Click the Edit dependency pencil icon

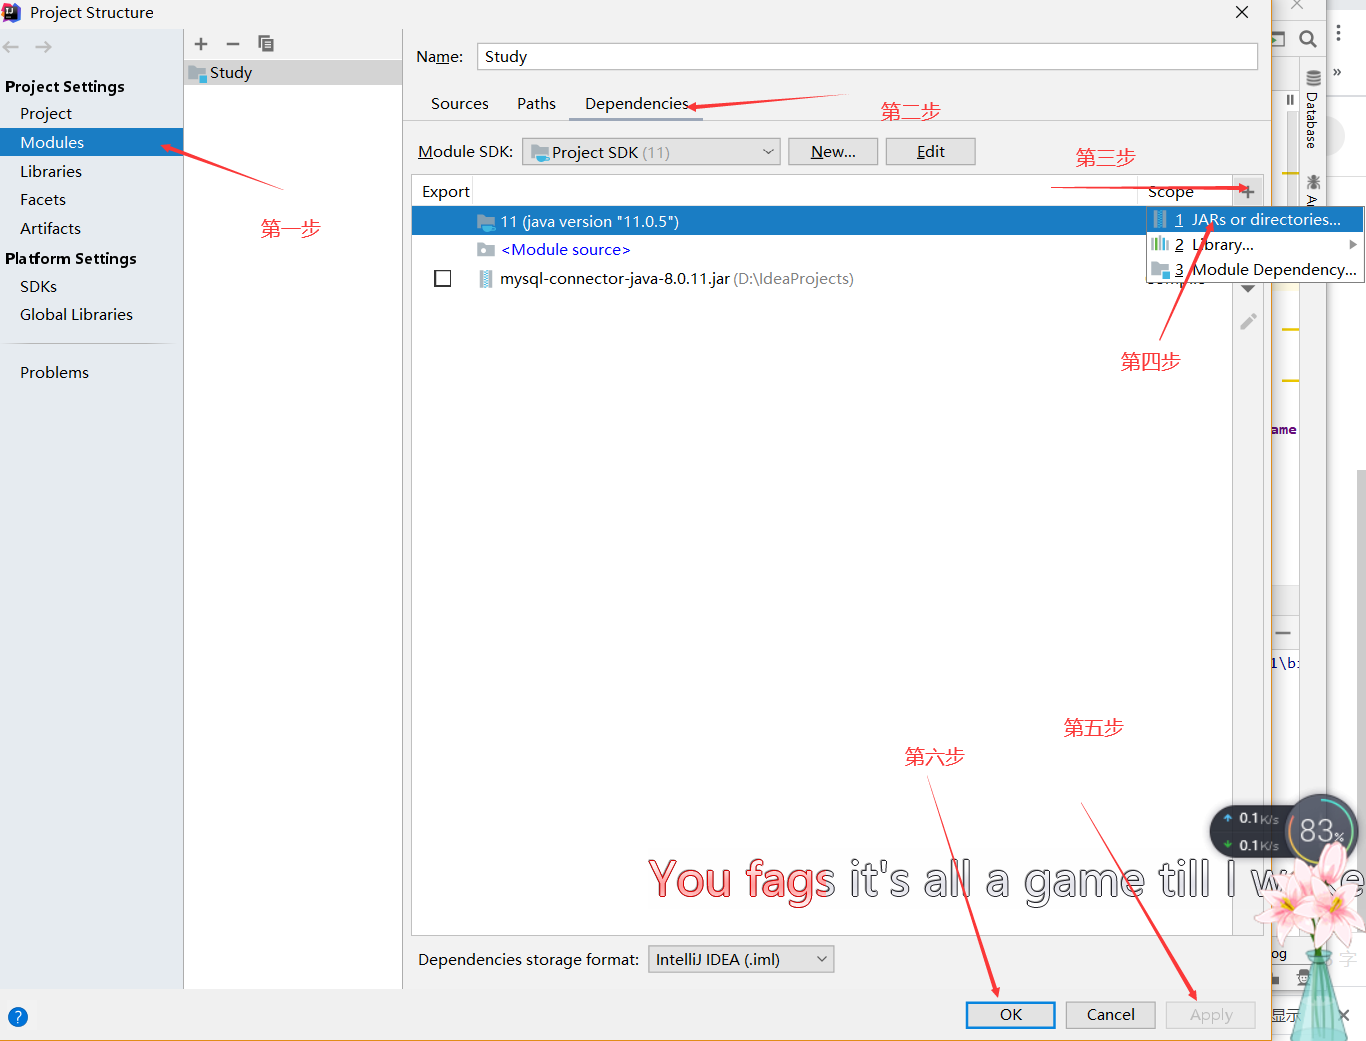point(1248,321)
